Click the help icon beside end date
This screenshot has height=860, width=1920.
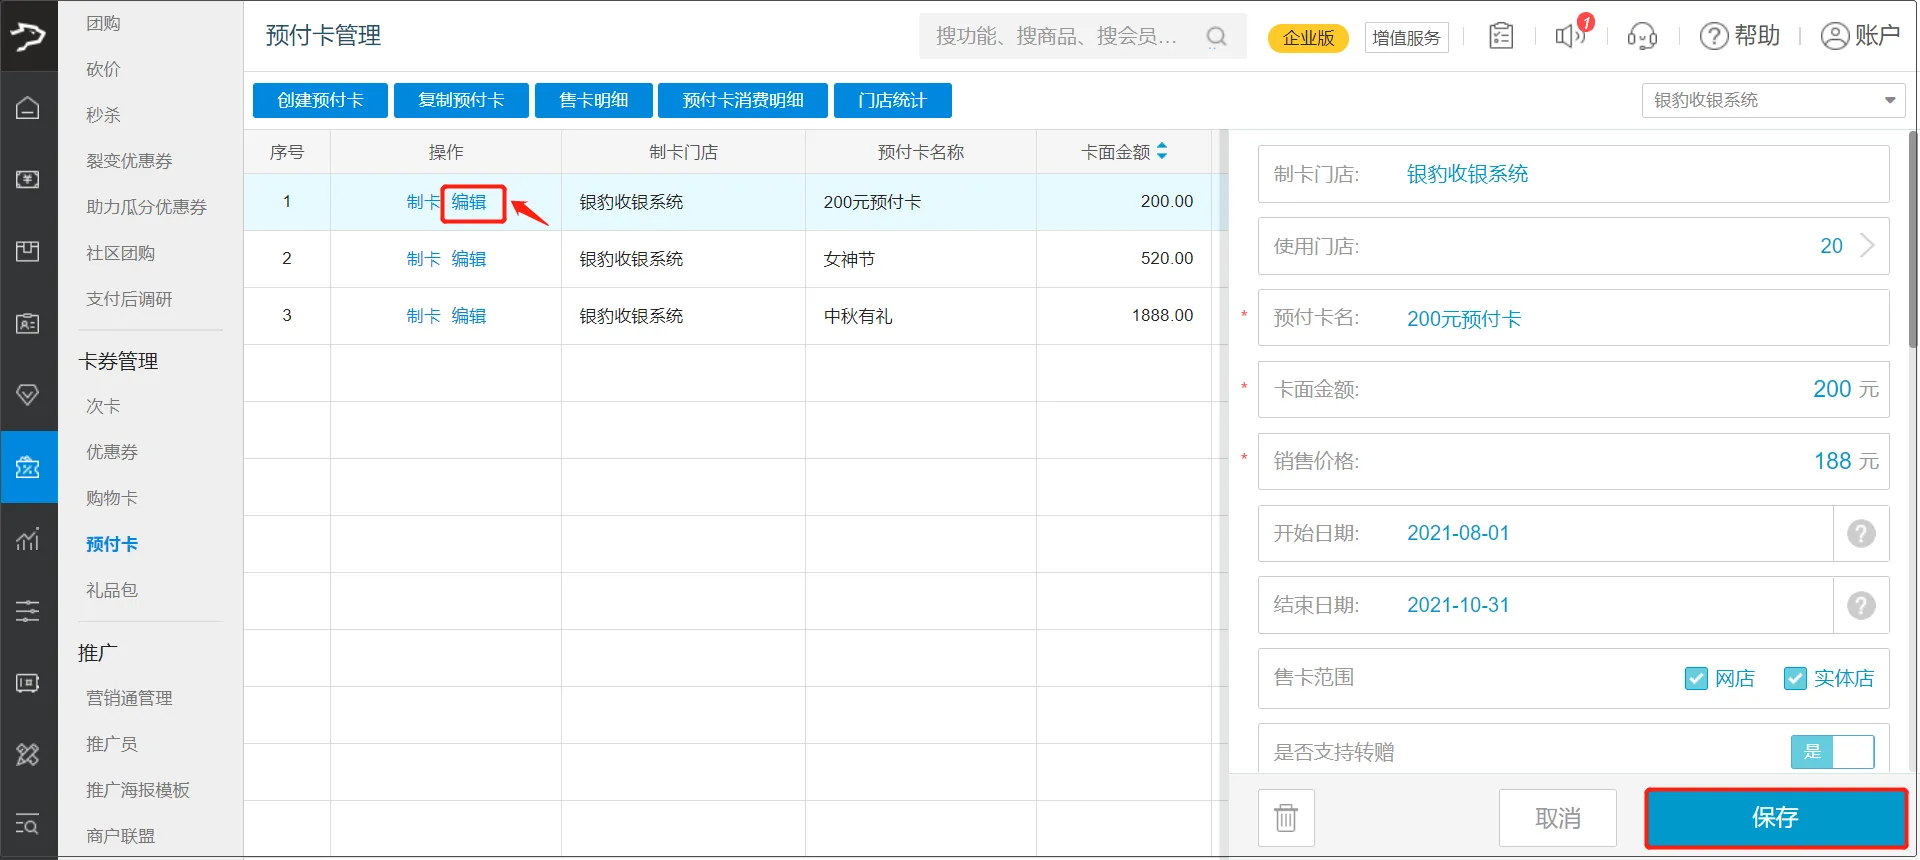[x=1860, y=606]
